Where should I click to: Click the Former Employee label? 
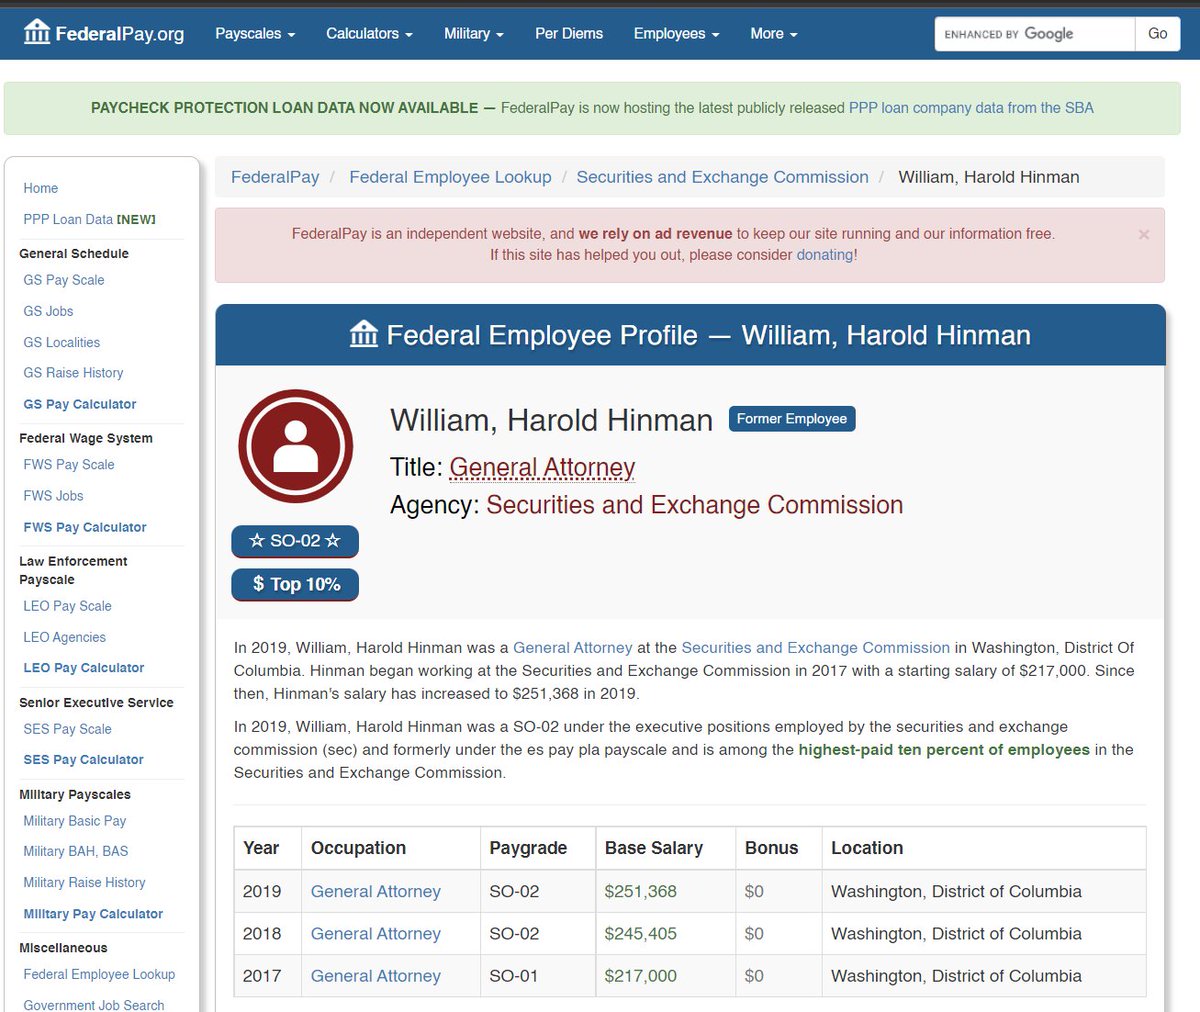click(x=792, y=419)
